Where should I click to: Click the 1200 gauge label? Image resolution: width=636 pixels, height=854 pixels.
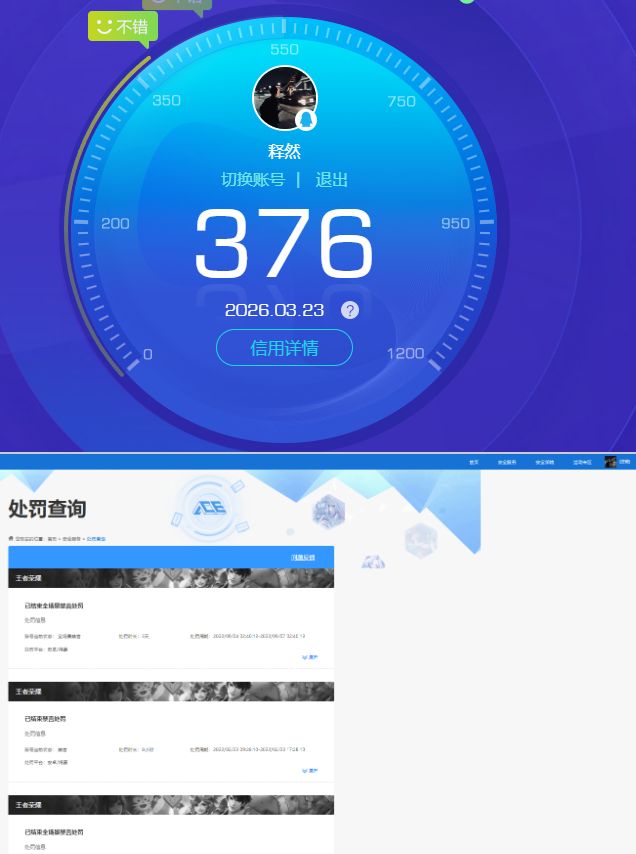click(x=406, y=353)
